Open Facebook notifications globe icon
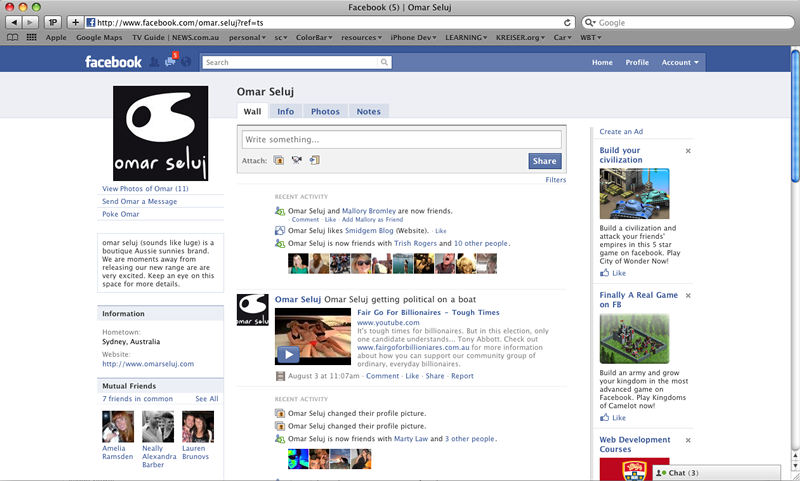The width and height of the screenshot is (800, 481). 186,62
